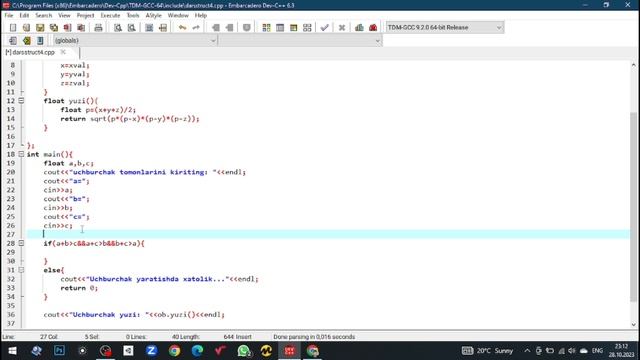This screenshot has width=640, height=360.
Task: Open the View menu
Action: pyautogui.click(x=64, y=15)
